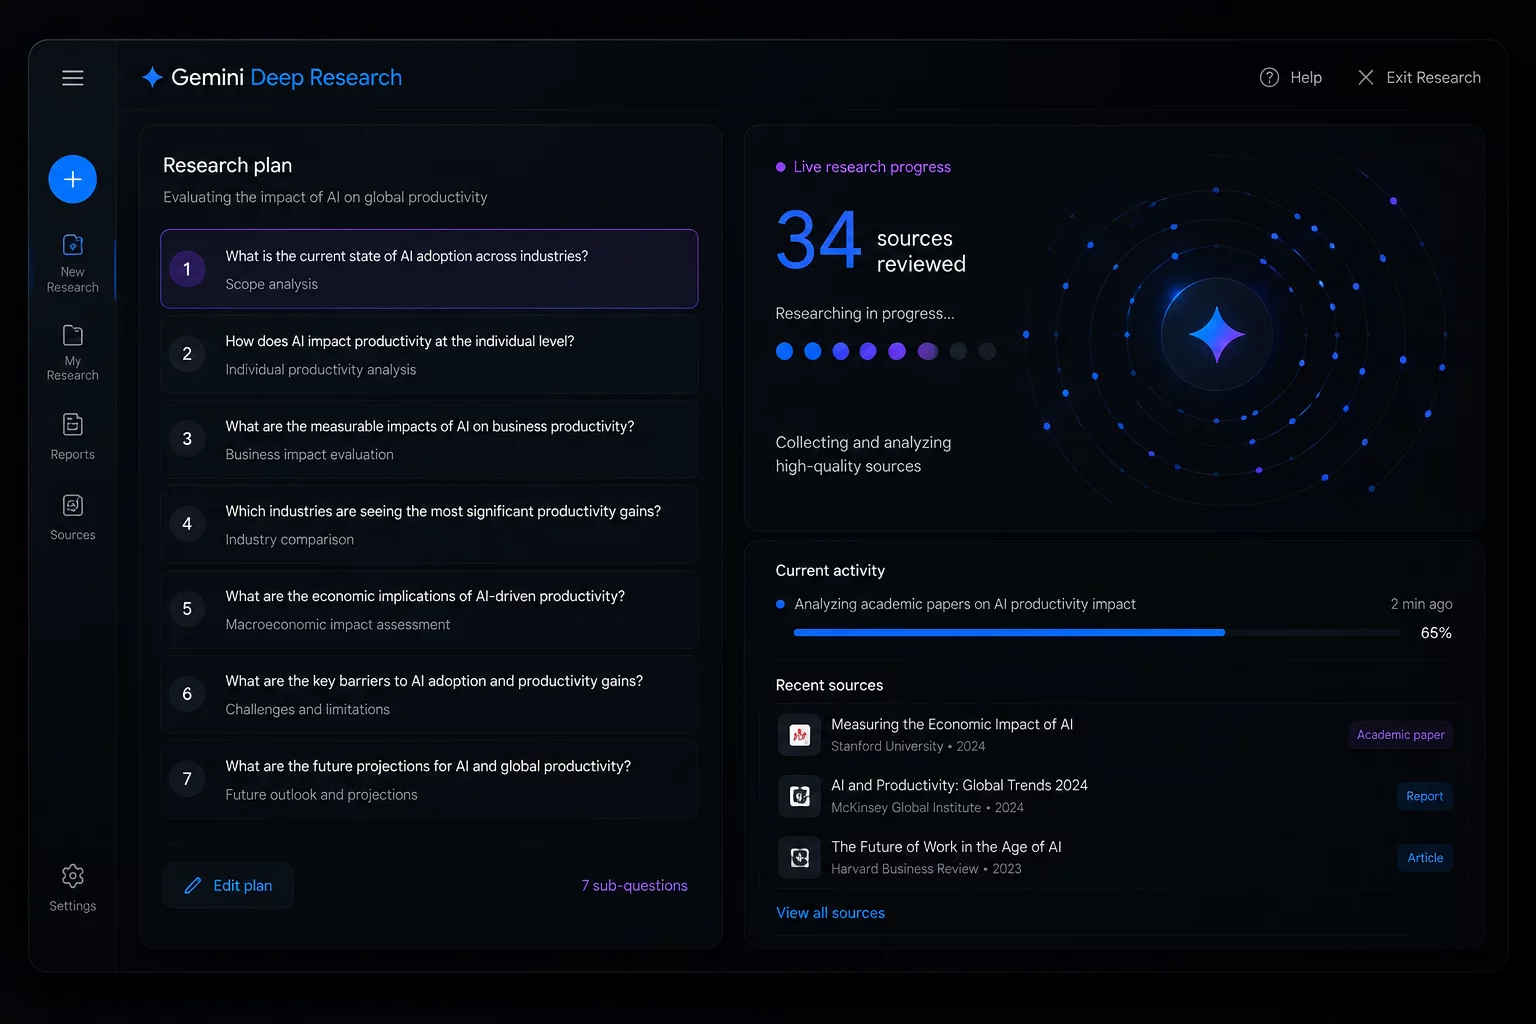The width and height of the screenshot is (1536, 1024).
Task: Select step number 5 badge
Action: click(x=187, y=609)
